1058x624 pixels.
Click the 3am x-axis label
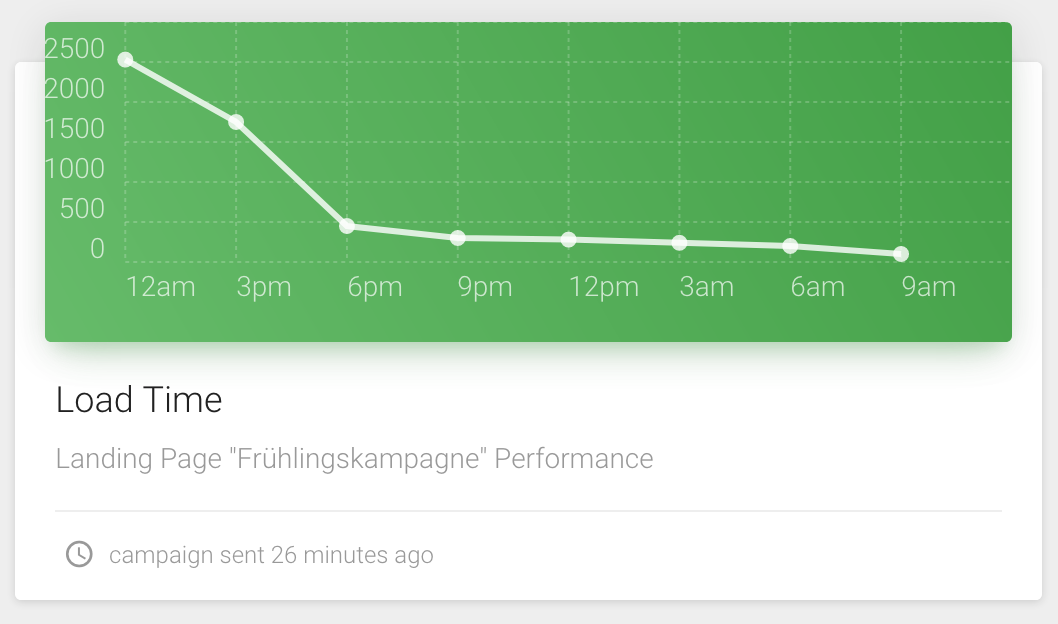pyautogui.click(x=707, y=288)
